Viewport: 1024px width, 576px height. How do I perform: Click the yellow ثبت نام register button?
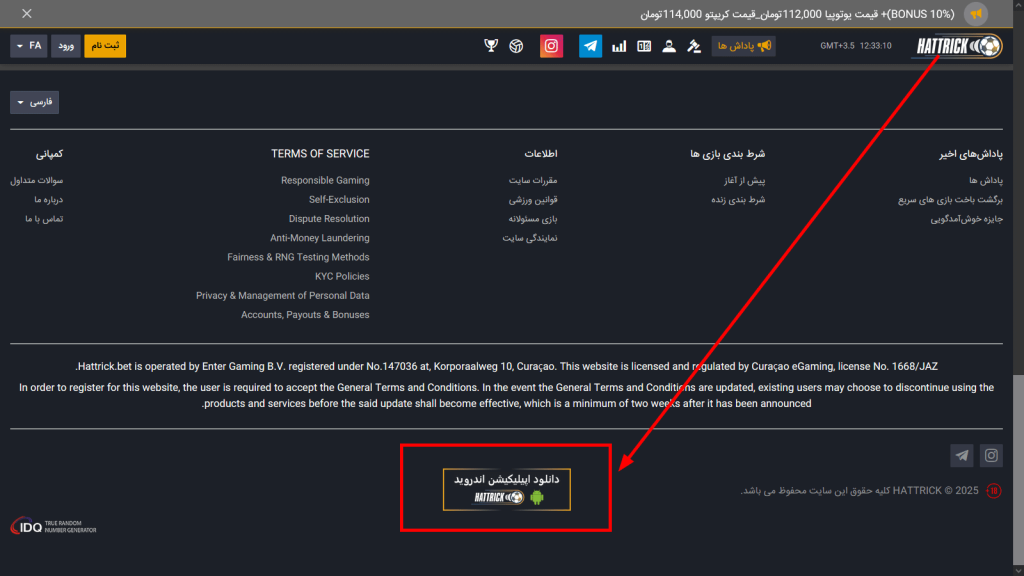pyautogui.click(x=104, y=45)
